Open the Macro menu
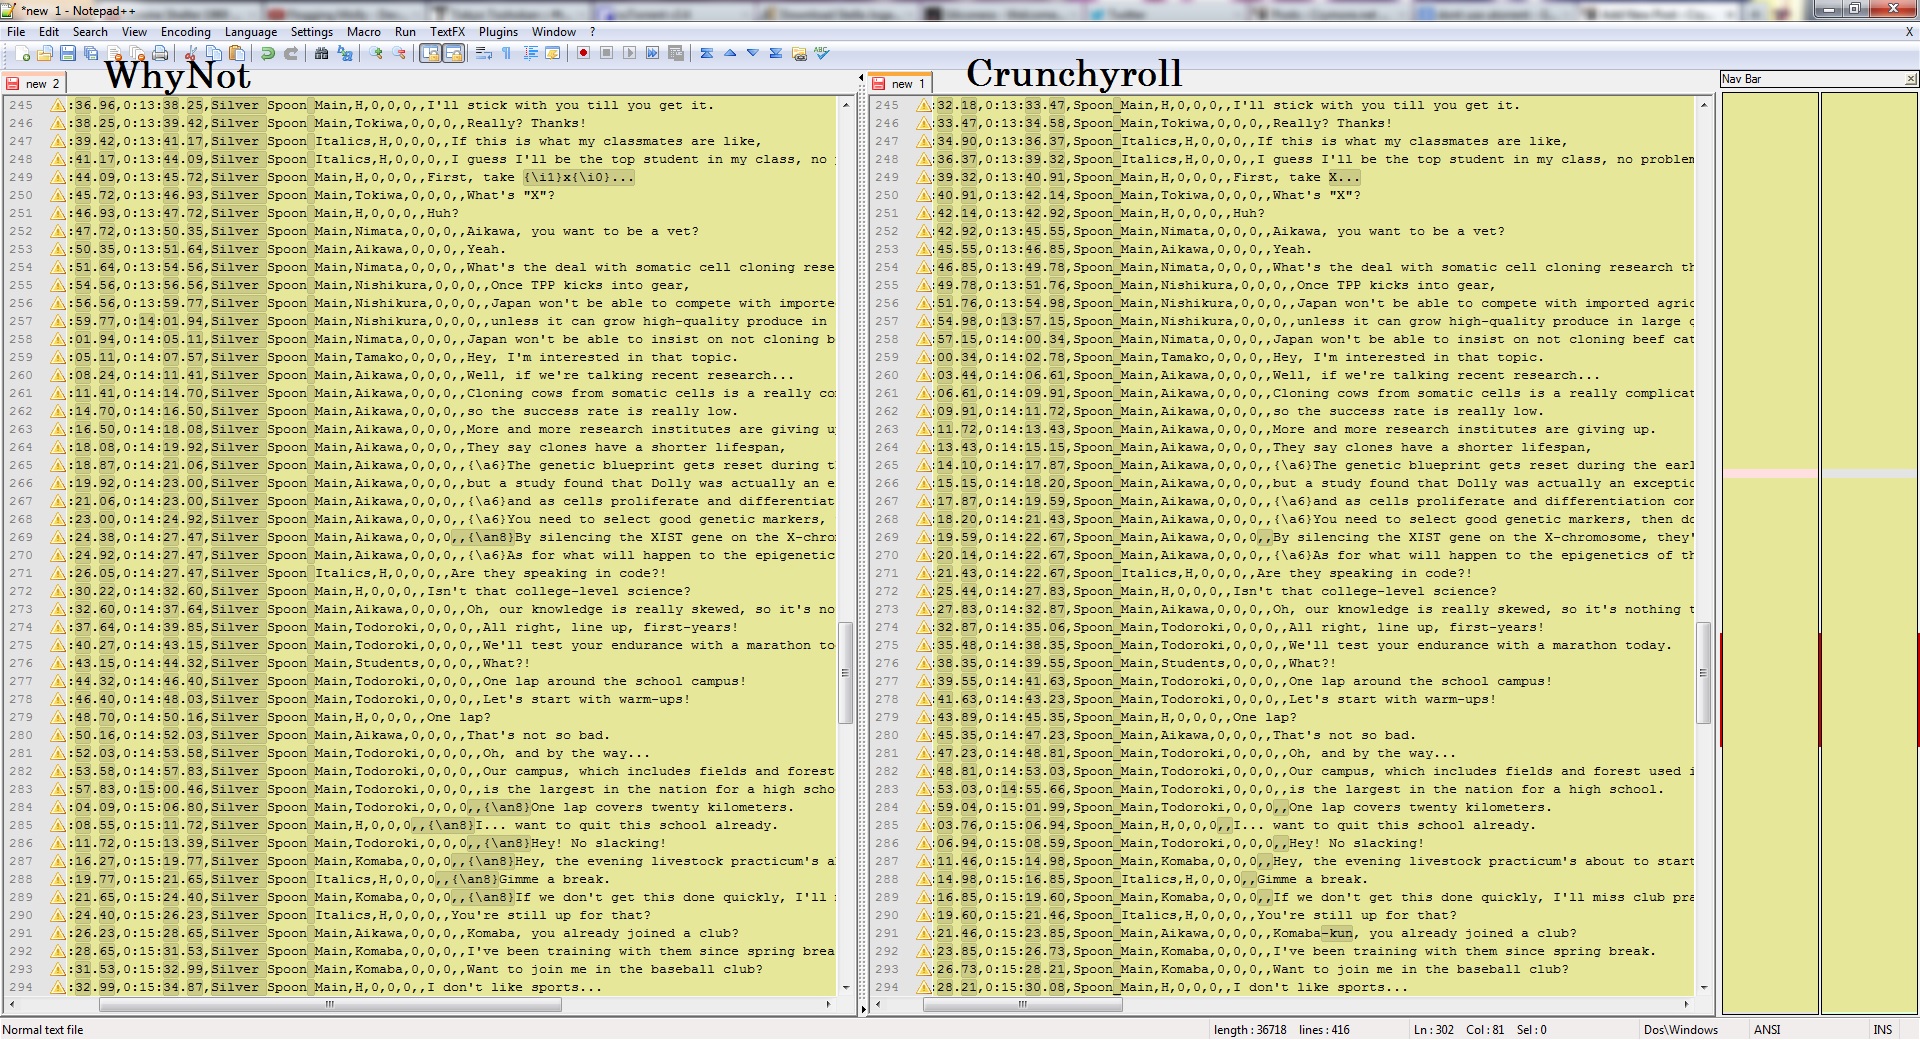 point(364,32)
